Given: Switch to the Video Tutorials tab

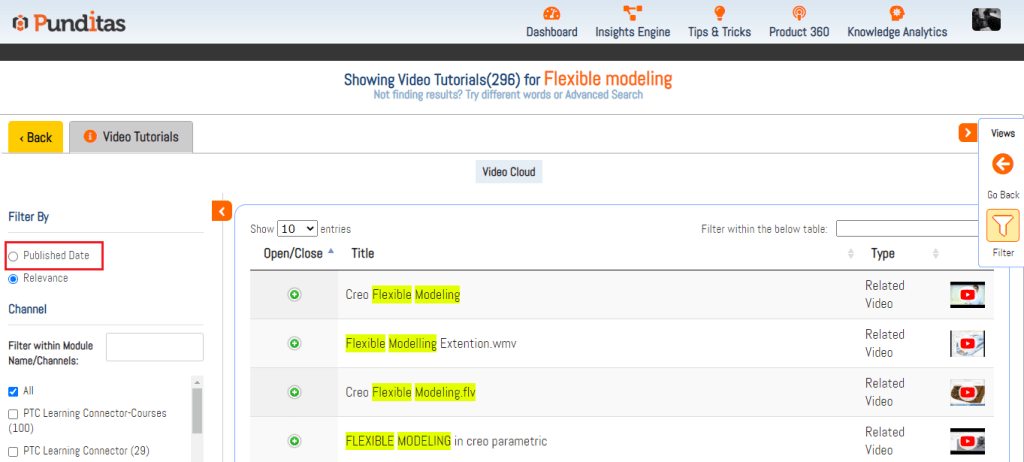Looking at the screenshot, I should (x=130, y=137).
